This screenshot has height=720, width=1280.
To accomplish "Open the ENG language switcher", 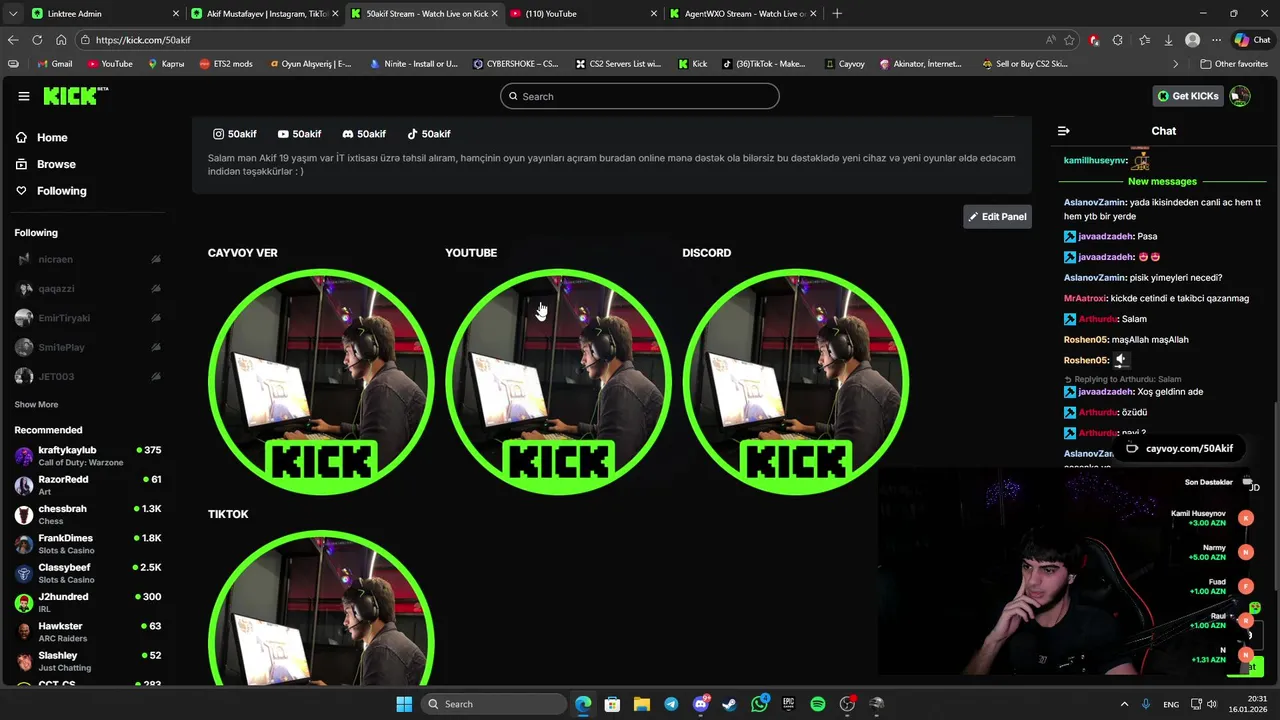I will click(1171, 705).
